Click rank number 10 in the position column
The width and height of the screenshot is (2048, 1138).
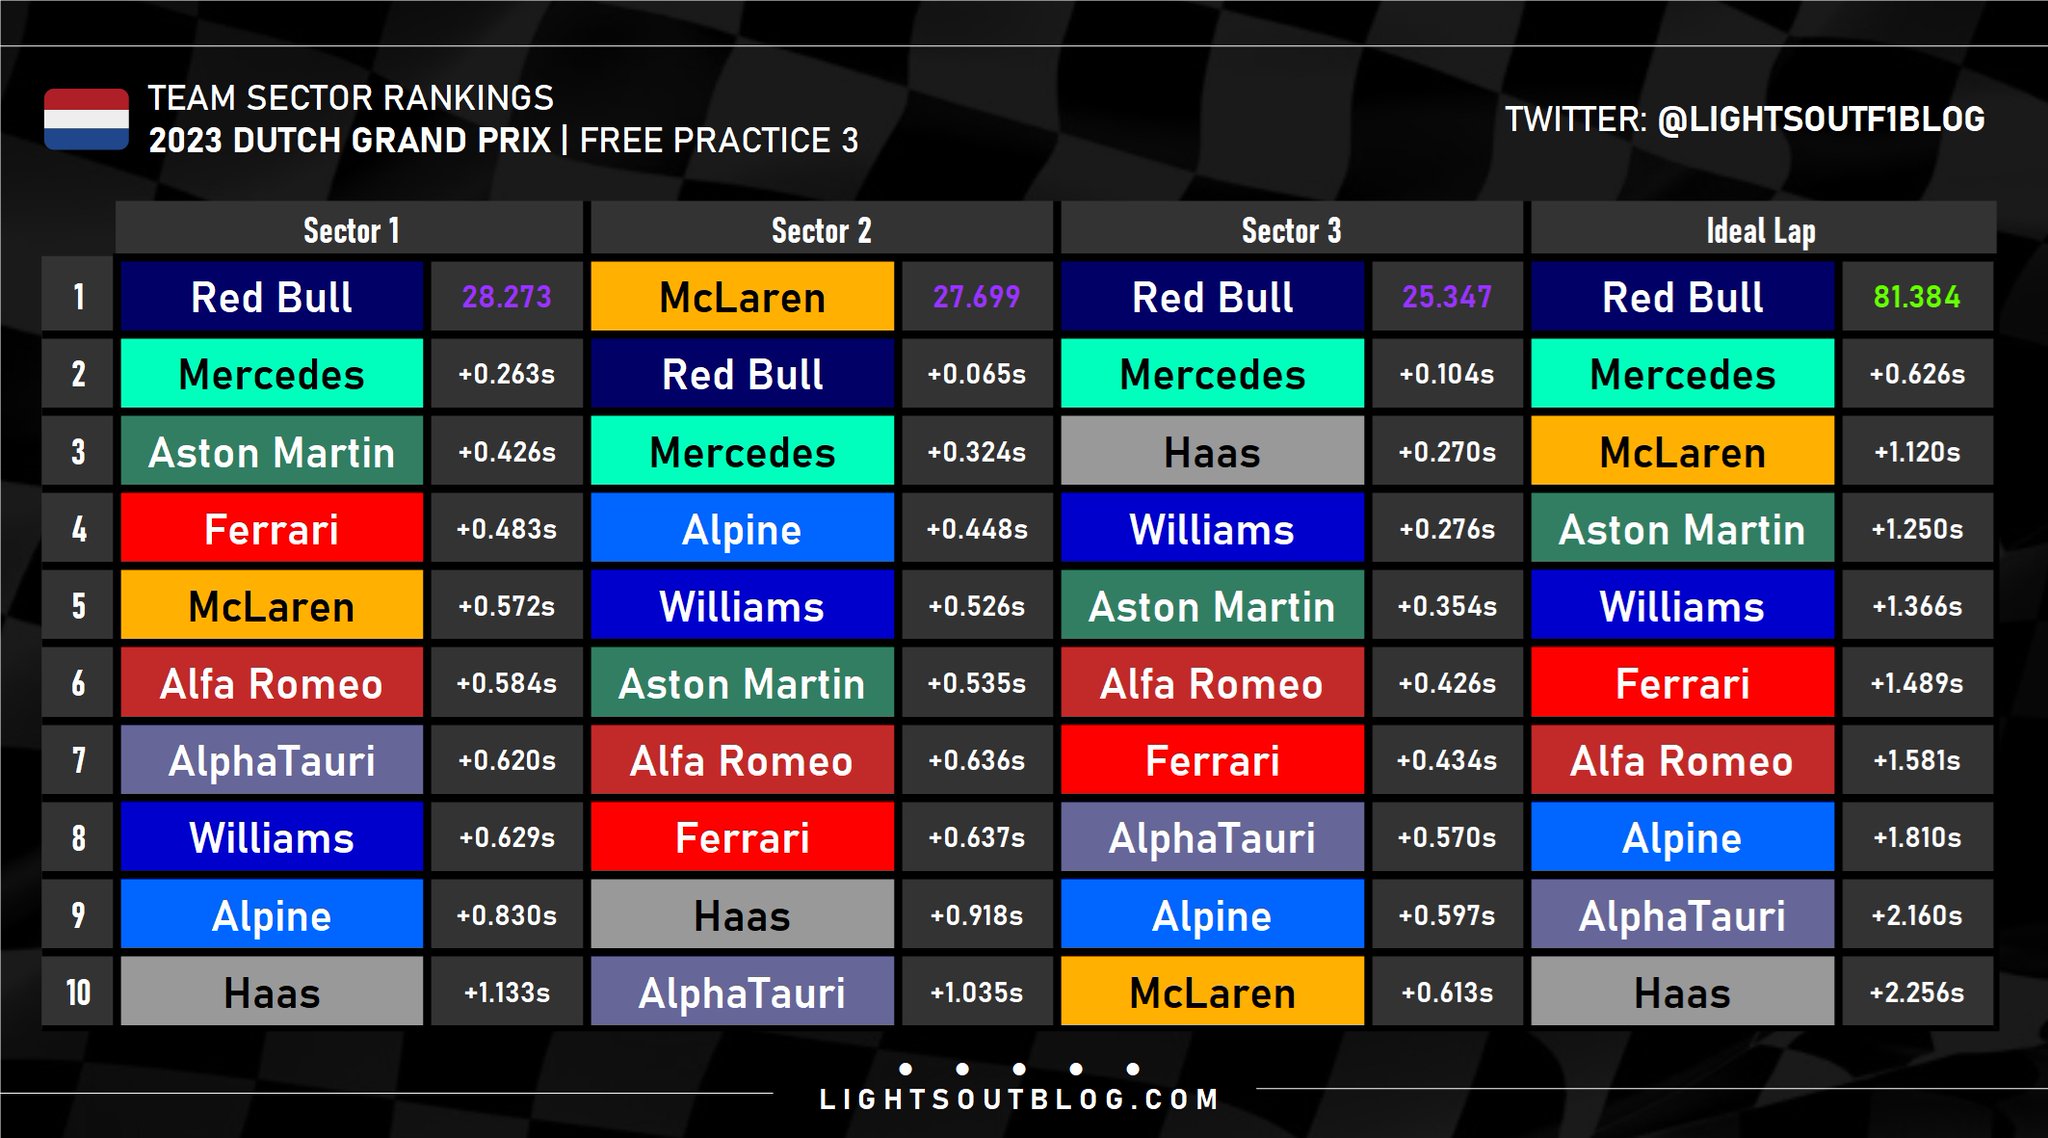coord(78,992)
